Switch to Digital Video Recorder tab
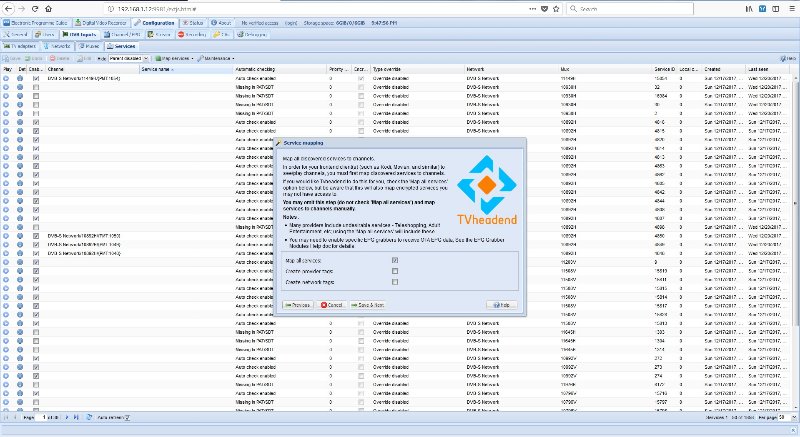Image resolution: width=800 pixels, height=437 pixels. pos(101,23)
